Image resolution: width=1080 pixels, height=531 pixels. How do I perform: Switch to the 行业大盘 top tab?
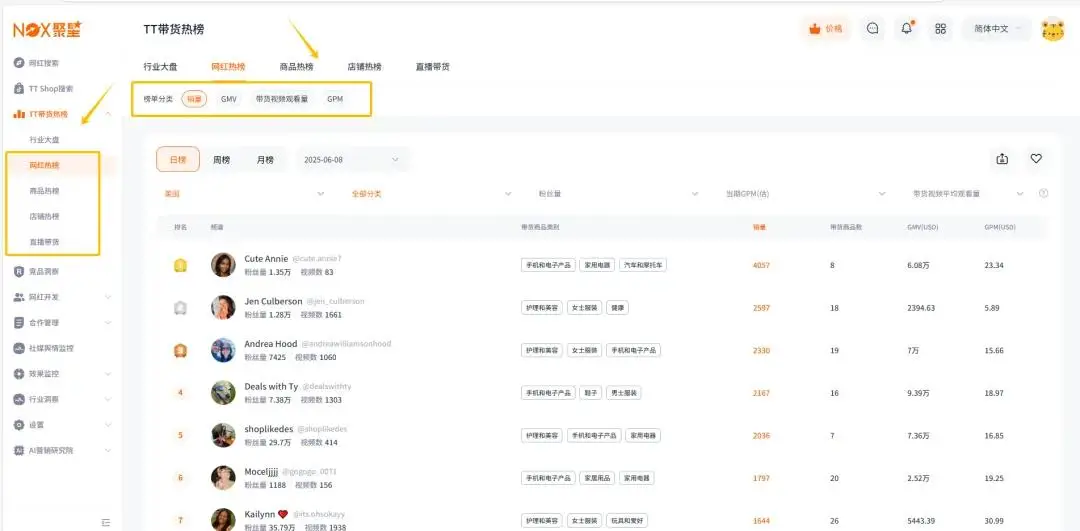click(160, 67)
